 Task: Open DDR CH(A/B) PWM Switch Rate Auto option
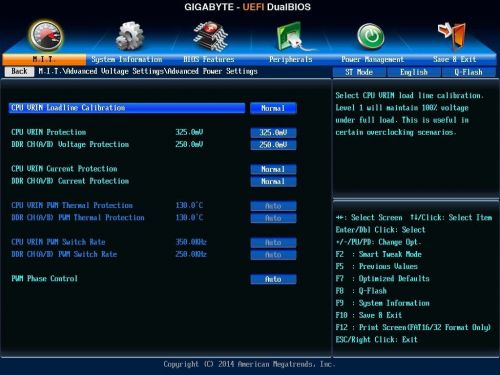(x=273, y=255)
